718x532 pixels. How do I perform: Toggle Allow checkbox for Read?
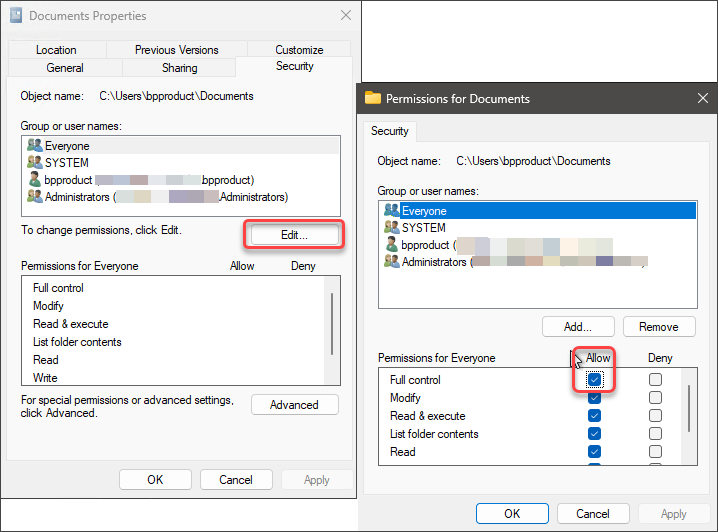click(594, 451)
